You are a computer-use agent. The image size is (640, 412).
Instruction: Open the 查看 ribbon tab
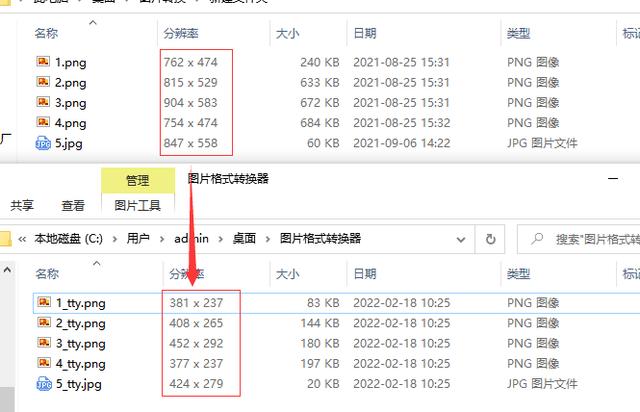pyautogui.click(x=73, y=205)
